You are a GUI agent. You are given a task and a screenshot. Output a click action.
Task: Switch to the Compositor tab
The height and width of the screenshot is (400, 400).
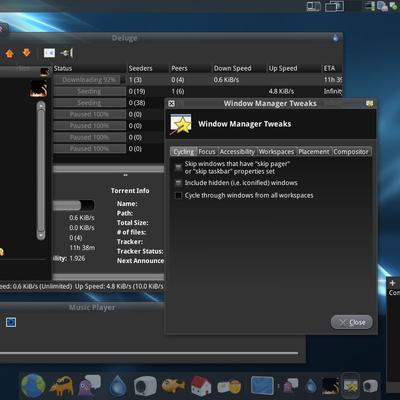351,152
